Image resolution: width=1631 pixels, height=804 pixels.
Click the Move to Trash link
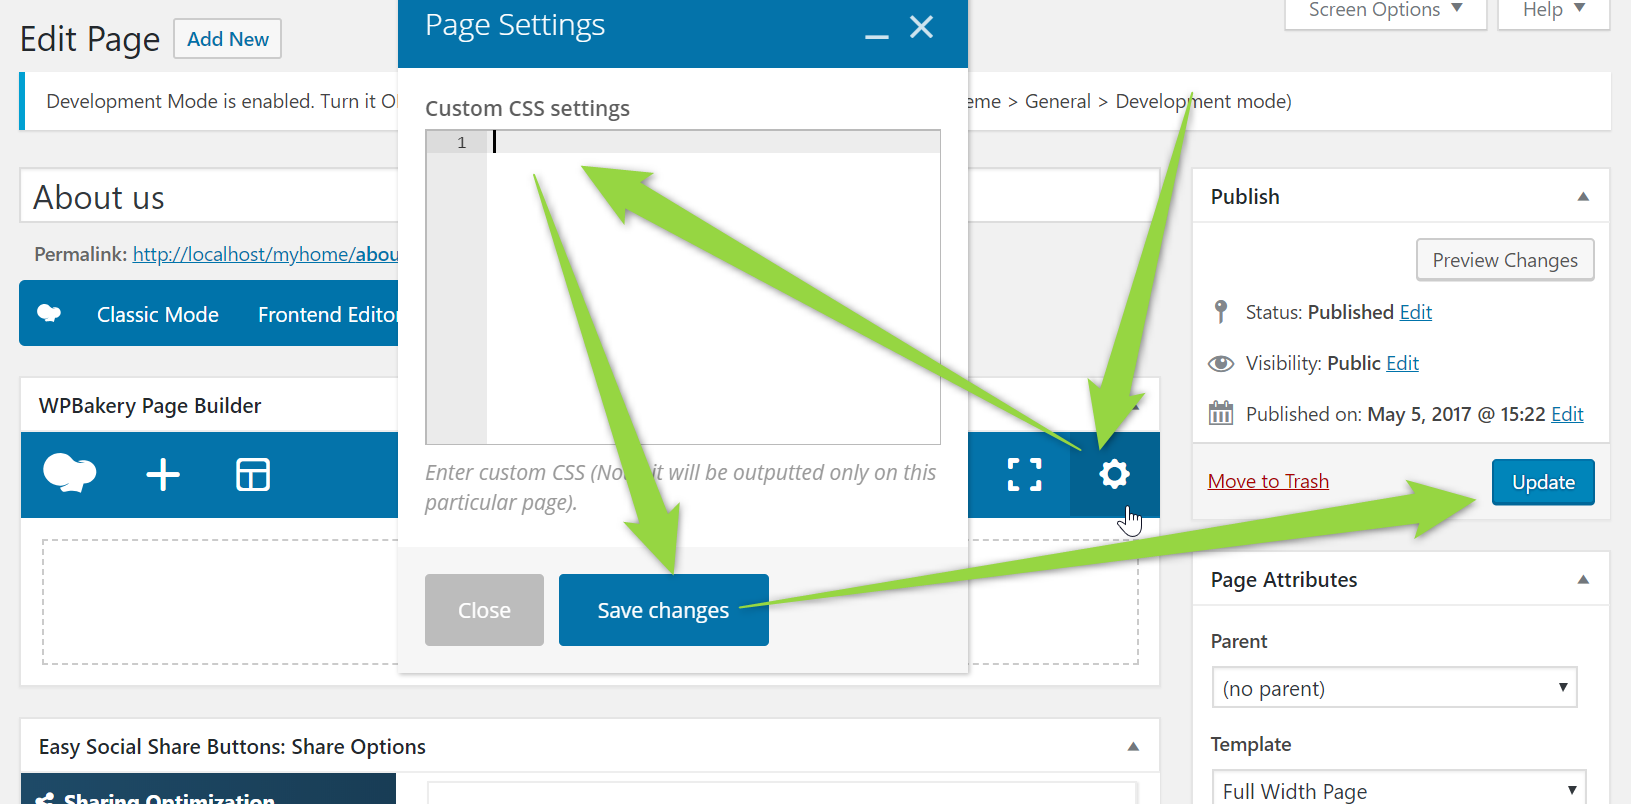coord(1268,481)
